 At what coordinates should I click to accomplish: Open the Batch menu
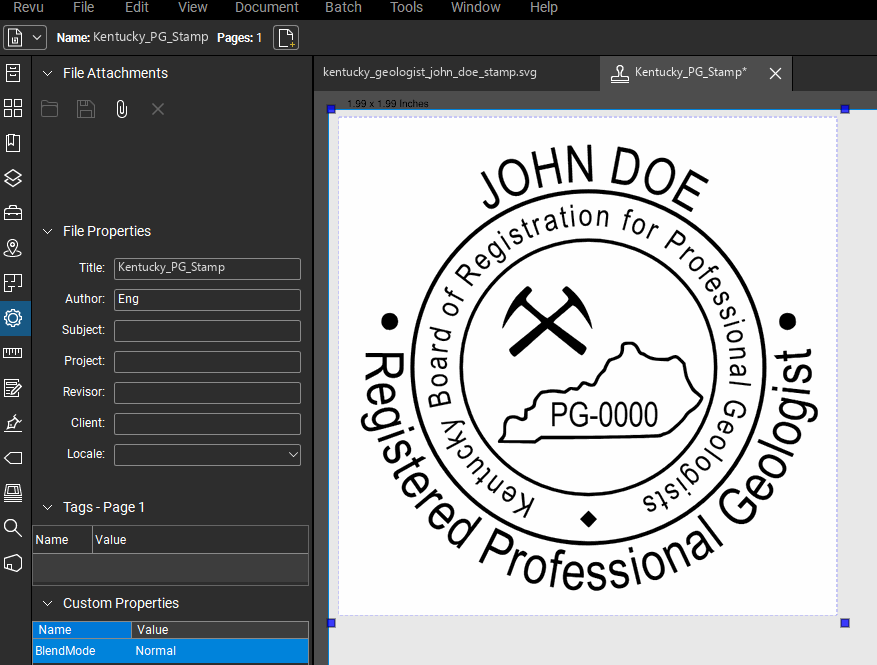tap(343, 7)
